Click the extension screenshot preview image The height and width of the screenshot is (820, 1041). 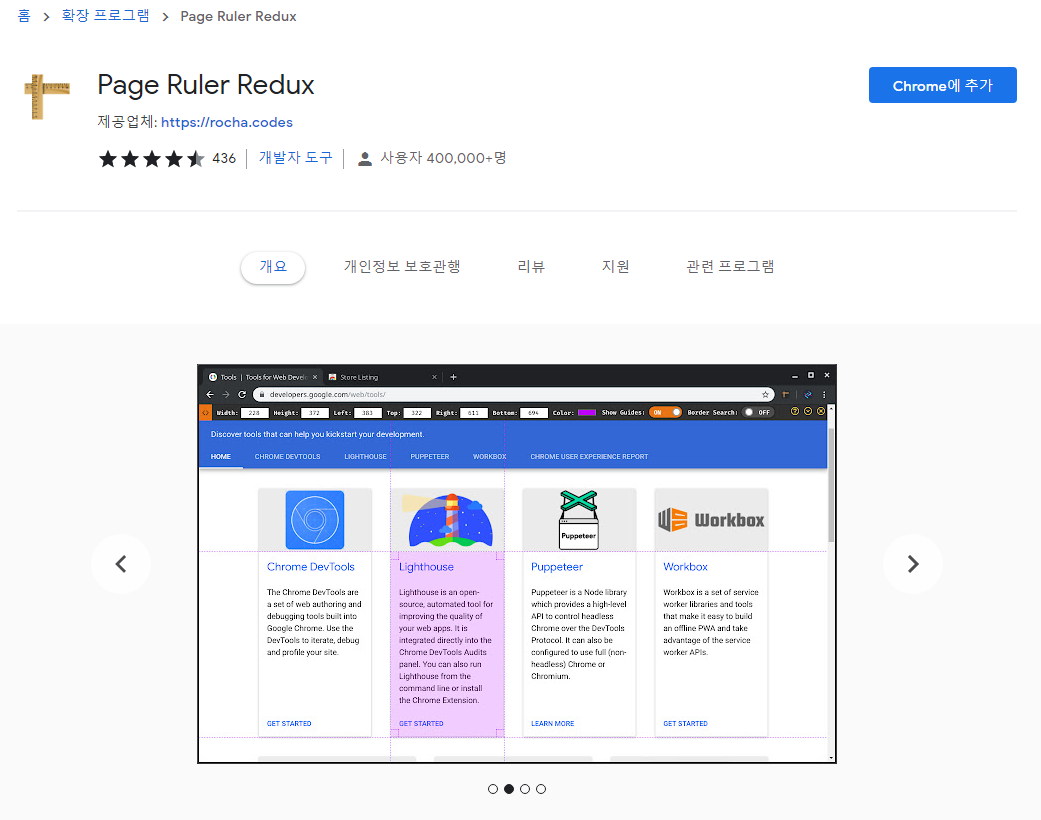[517, 564]
